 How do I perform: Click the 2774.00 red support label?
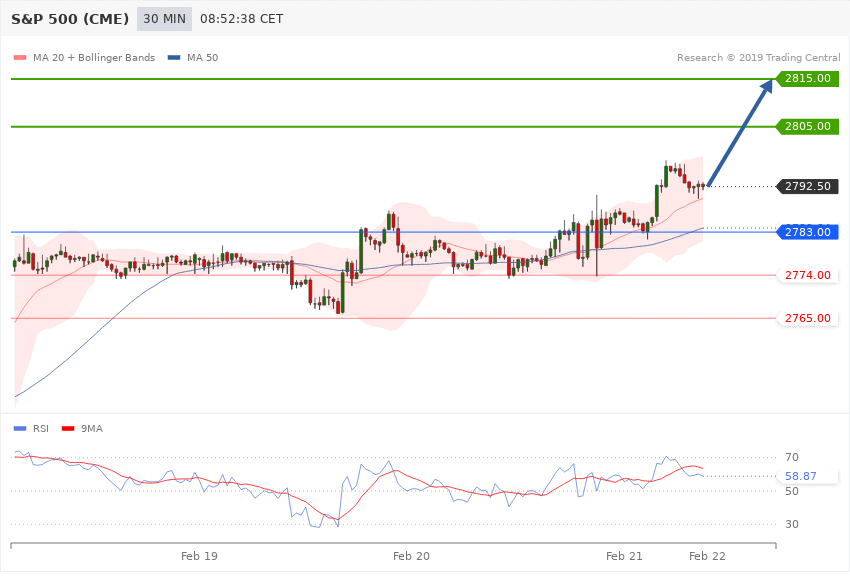[808, 275]
